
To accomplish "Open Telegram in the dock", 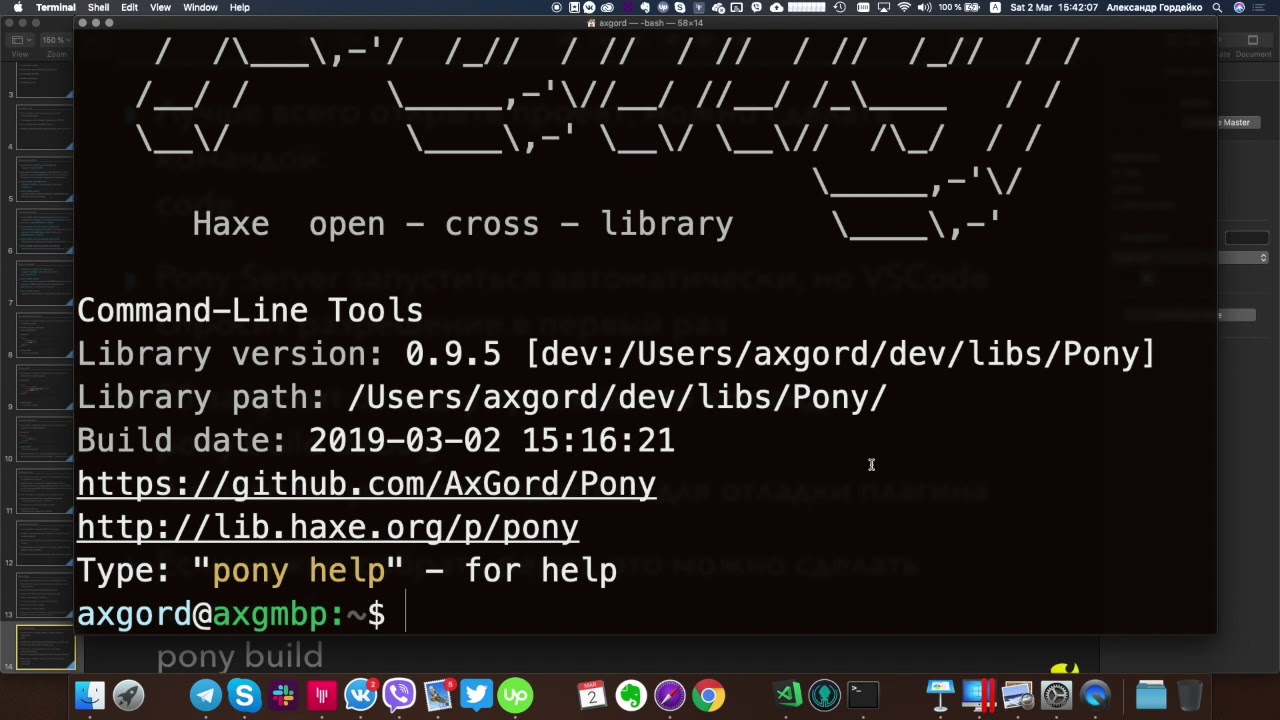I will click(x=206, y=695).
